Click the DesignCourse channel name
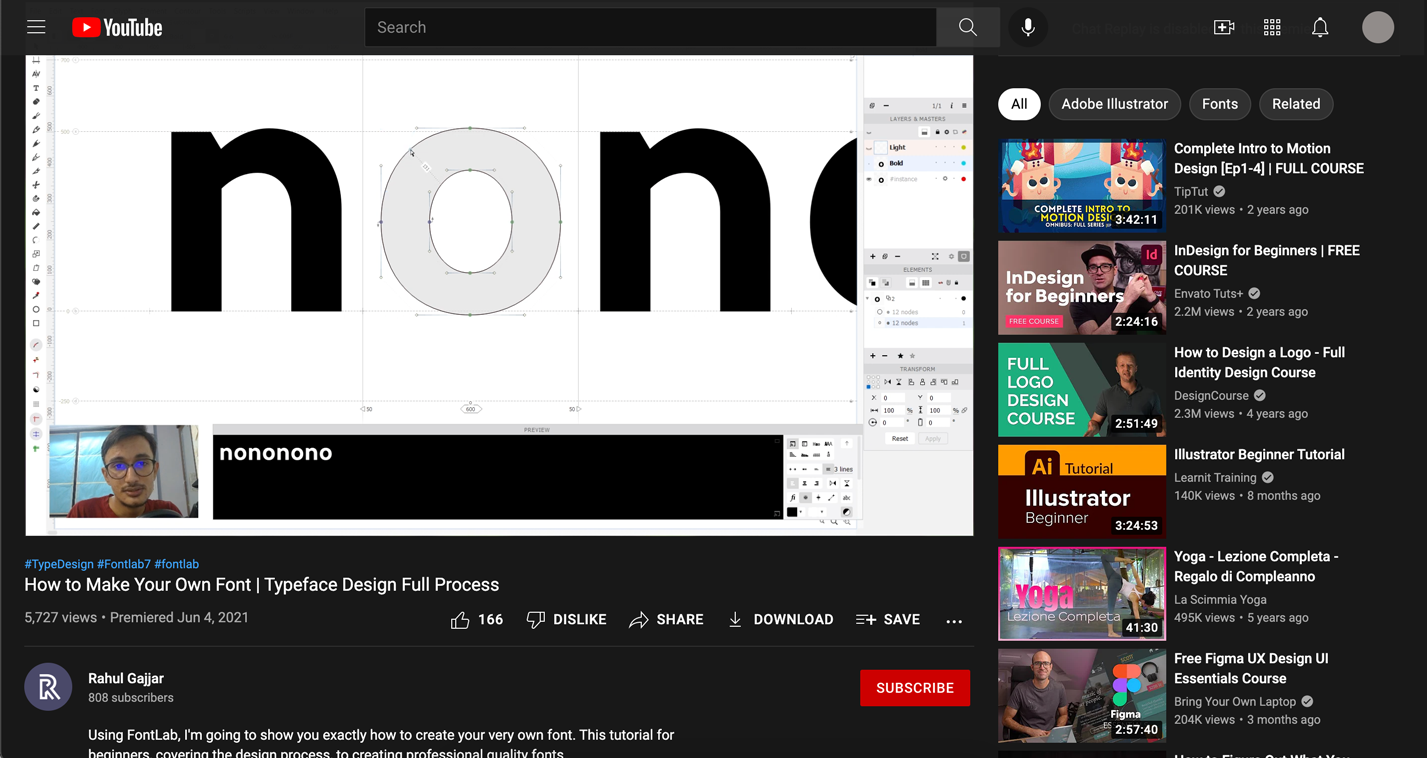 click(x=1211, y=395)
